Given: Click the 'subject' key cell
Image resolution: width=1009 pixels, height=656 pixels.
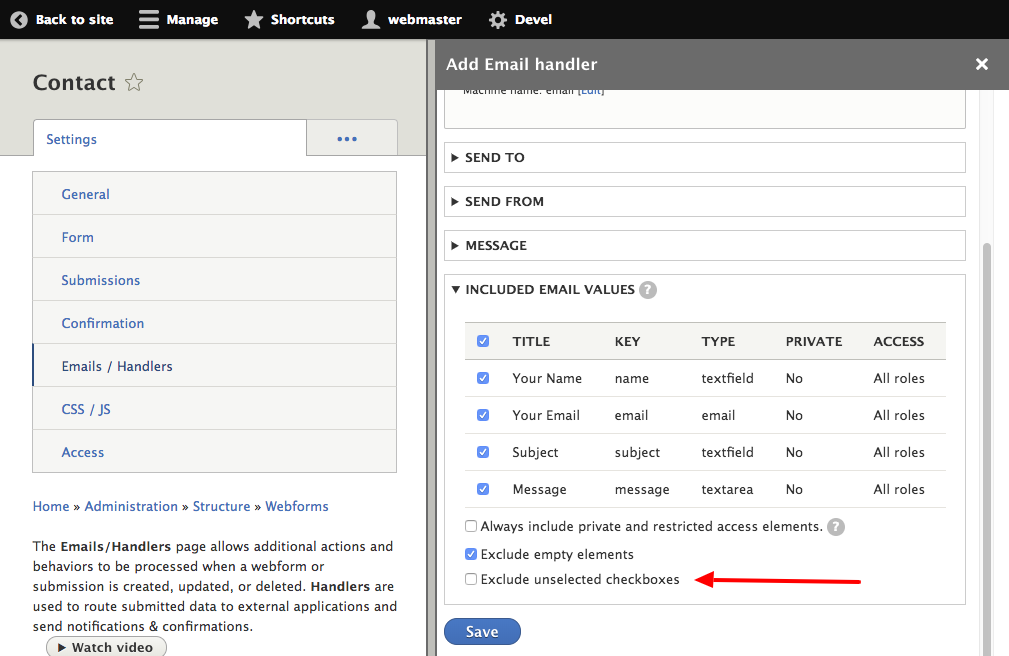Looking at the screenshot, I should (x=637, y=453).
